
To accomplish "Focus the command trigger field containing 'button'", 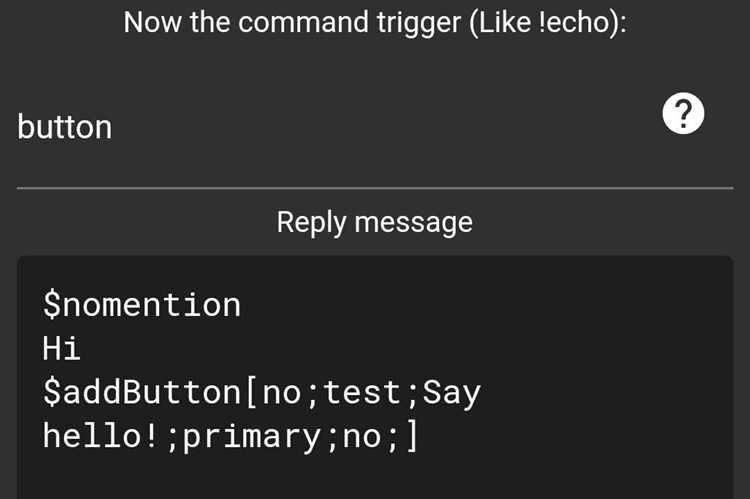I will (335, 127).
